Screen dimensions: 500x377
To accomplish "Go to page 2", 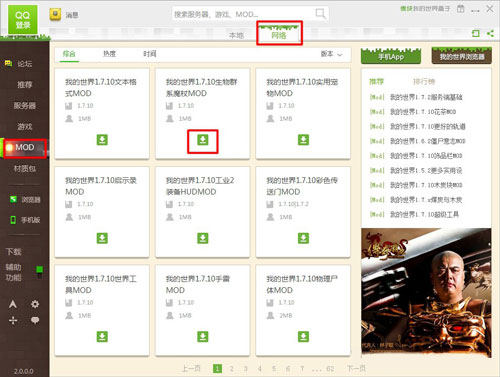I will (231, 369).
